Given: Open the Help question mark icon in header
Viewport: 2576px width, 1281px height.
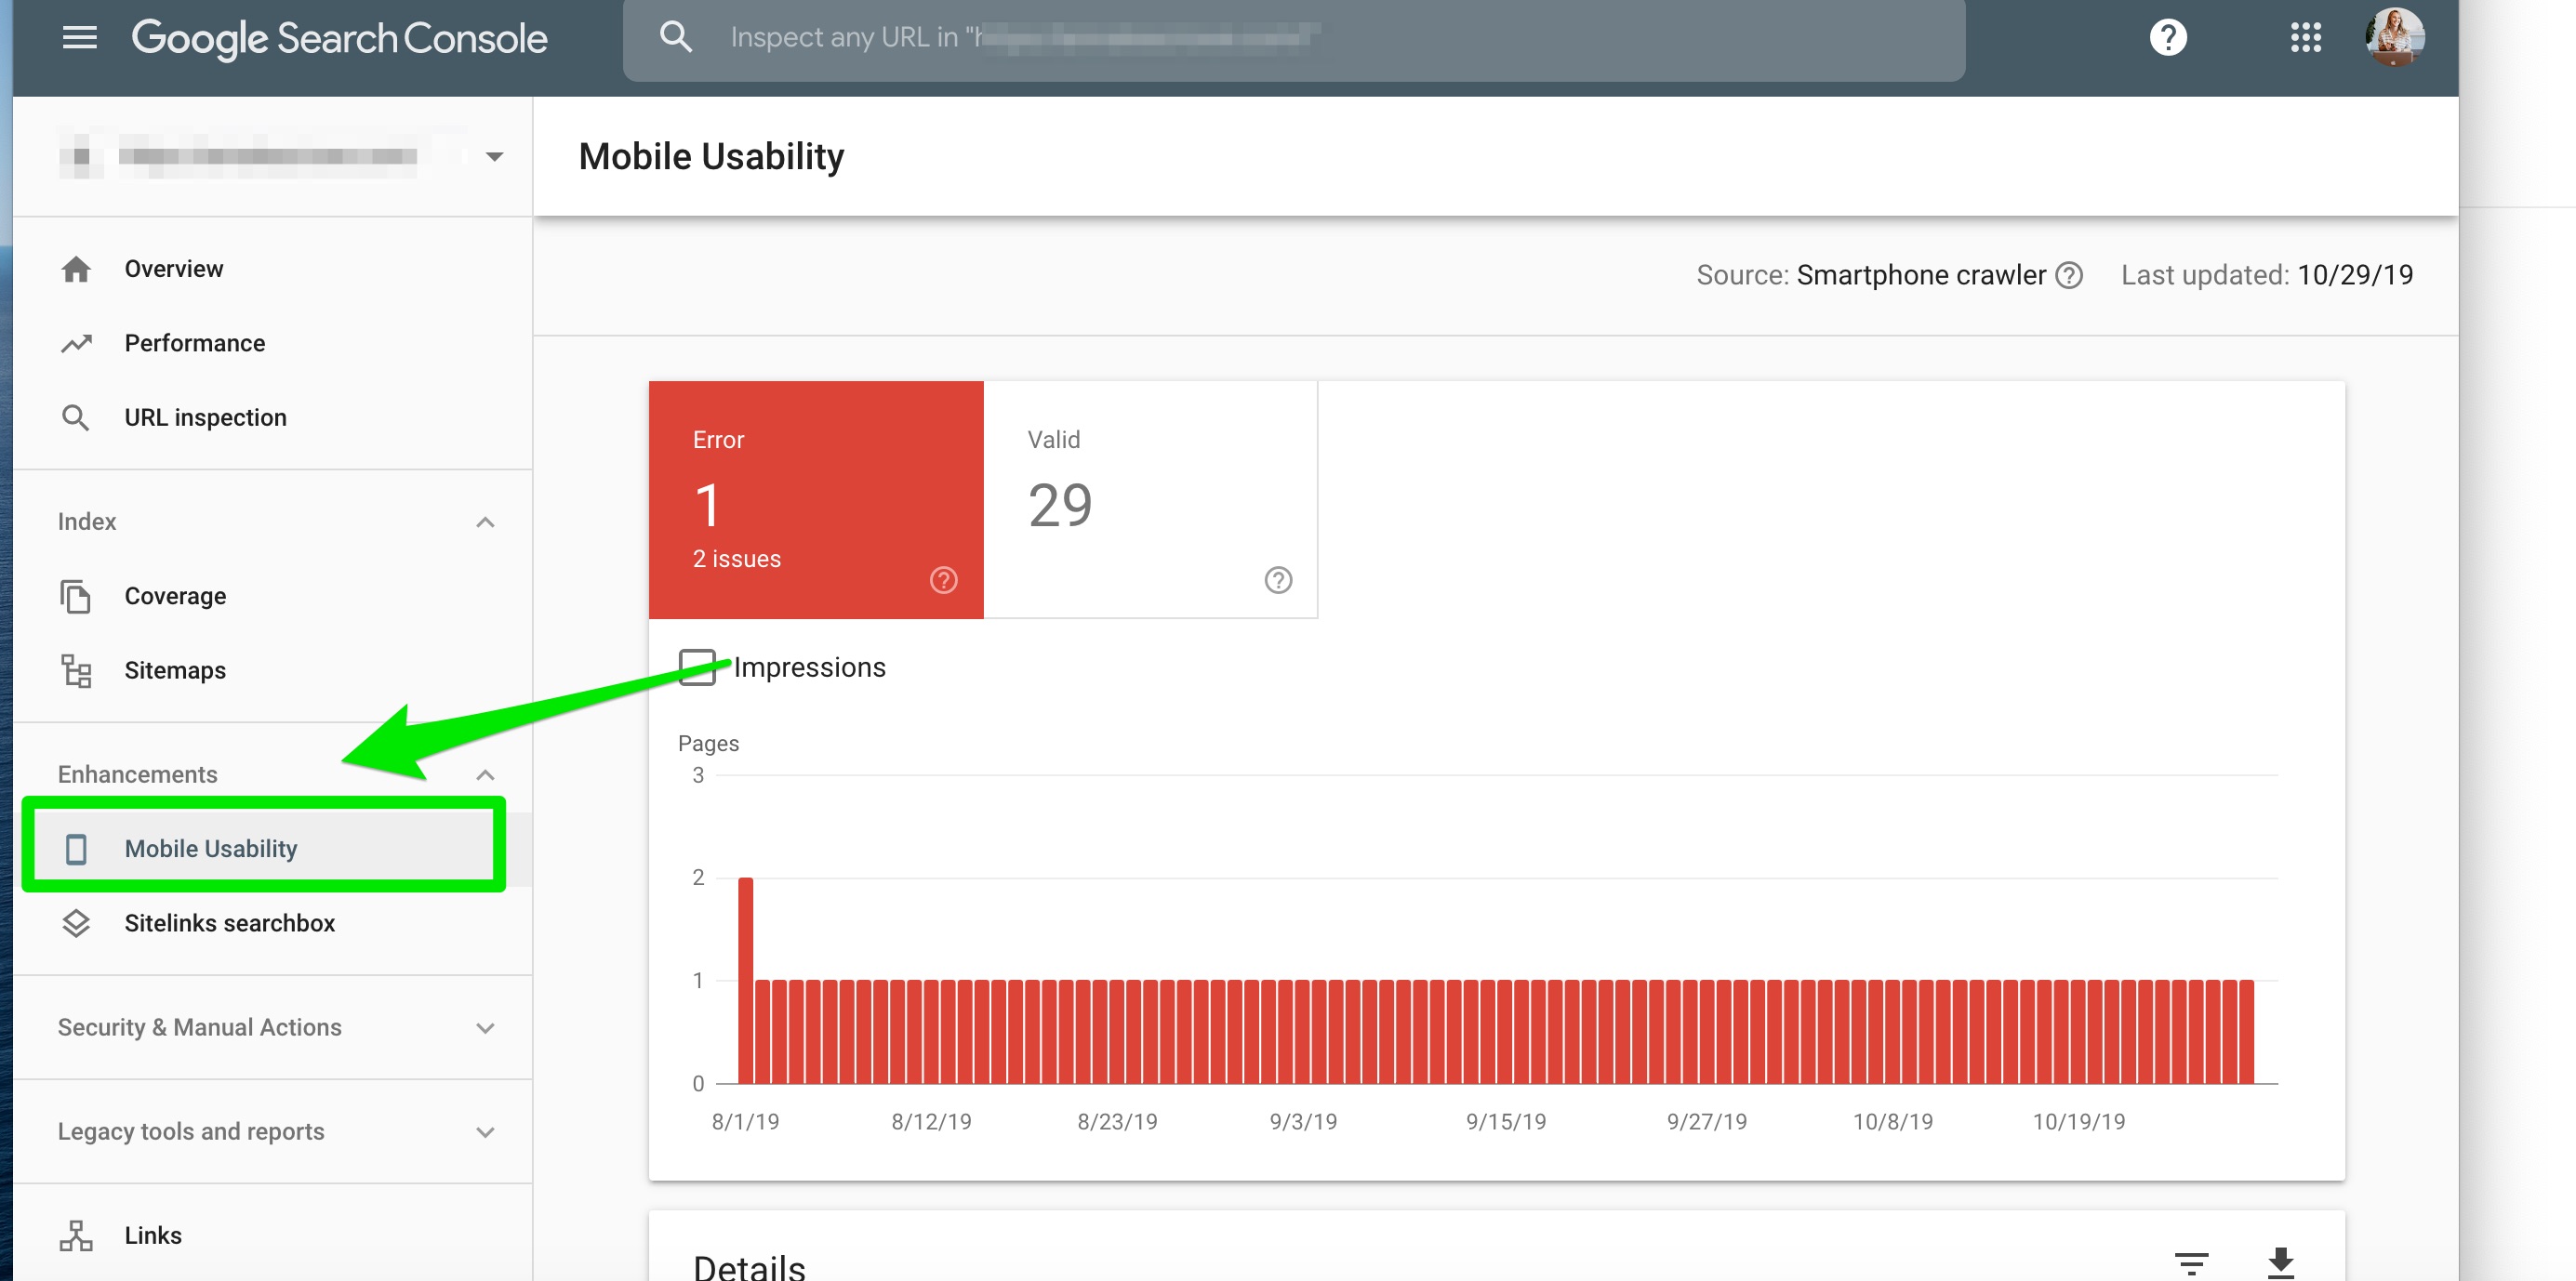Looking at the screenshot, I should [2168, 38].
